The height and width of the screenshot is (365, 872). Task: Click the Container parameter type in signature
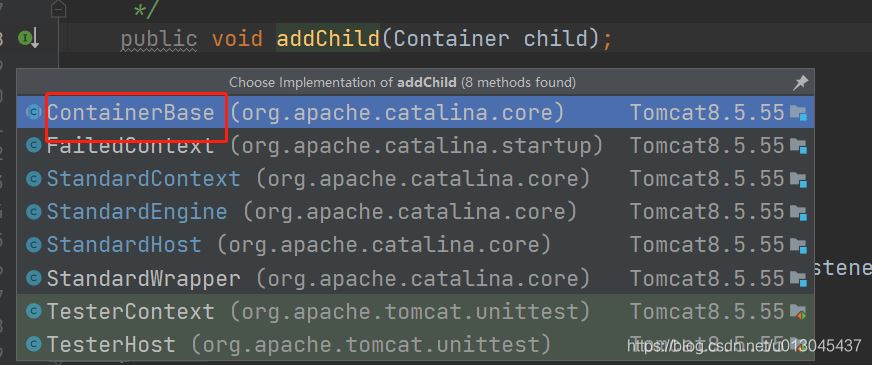451,39
